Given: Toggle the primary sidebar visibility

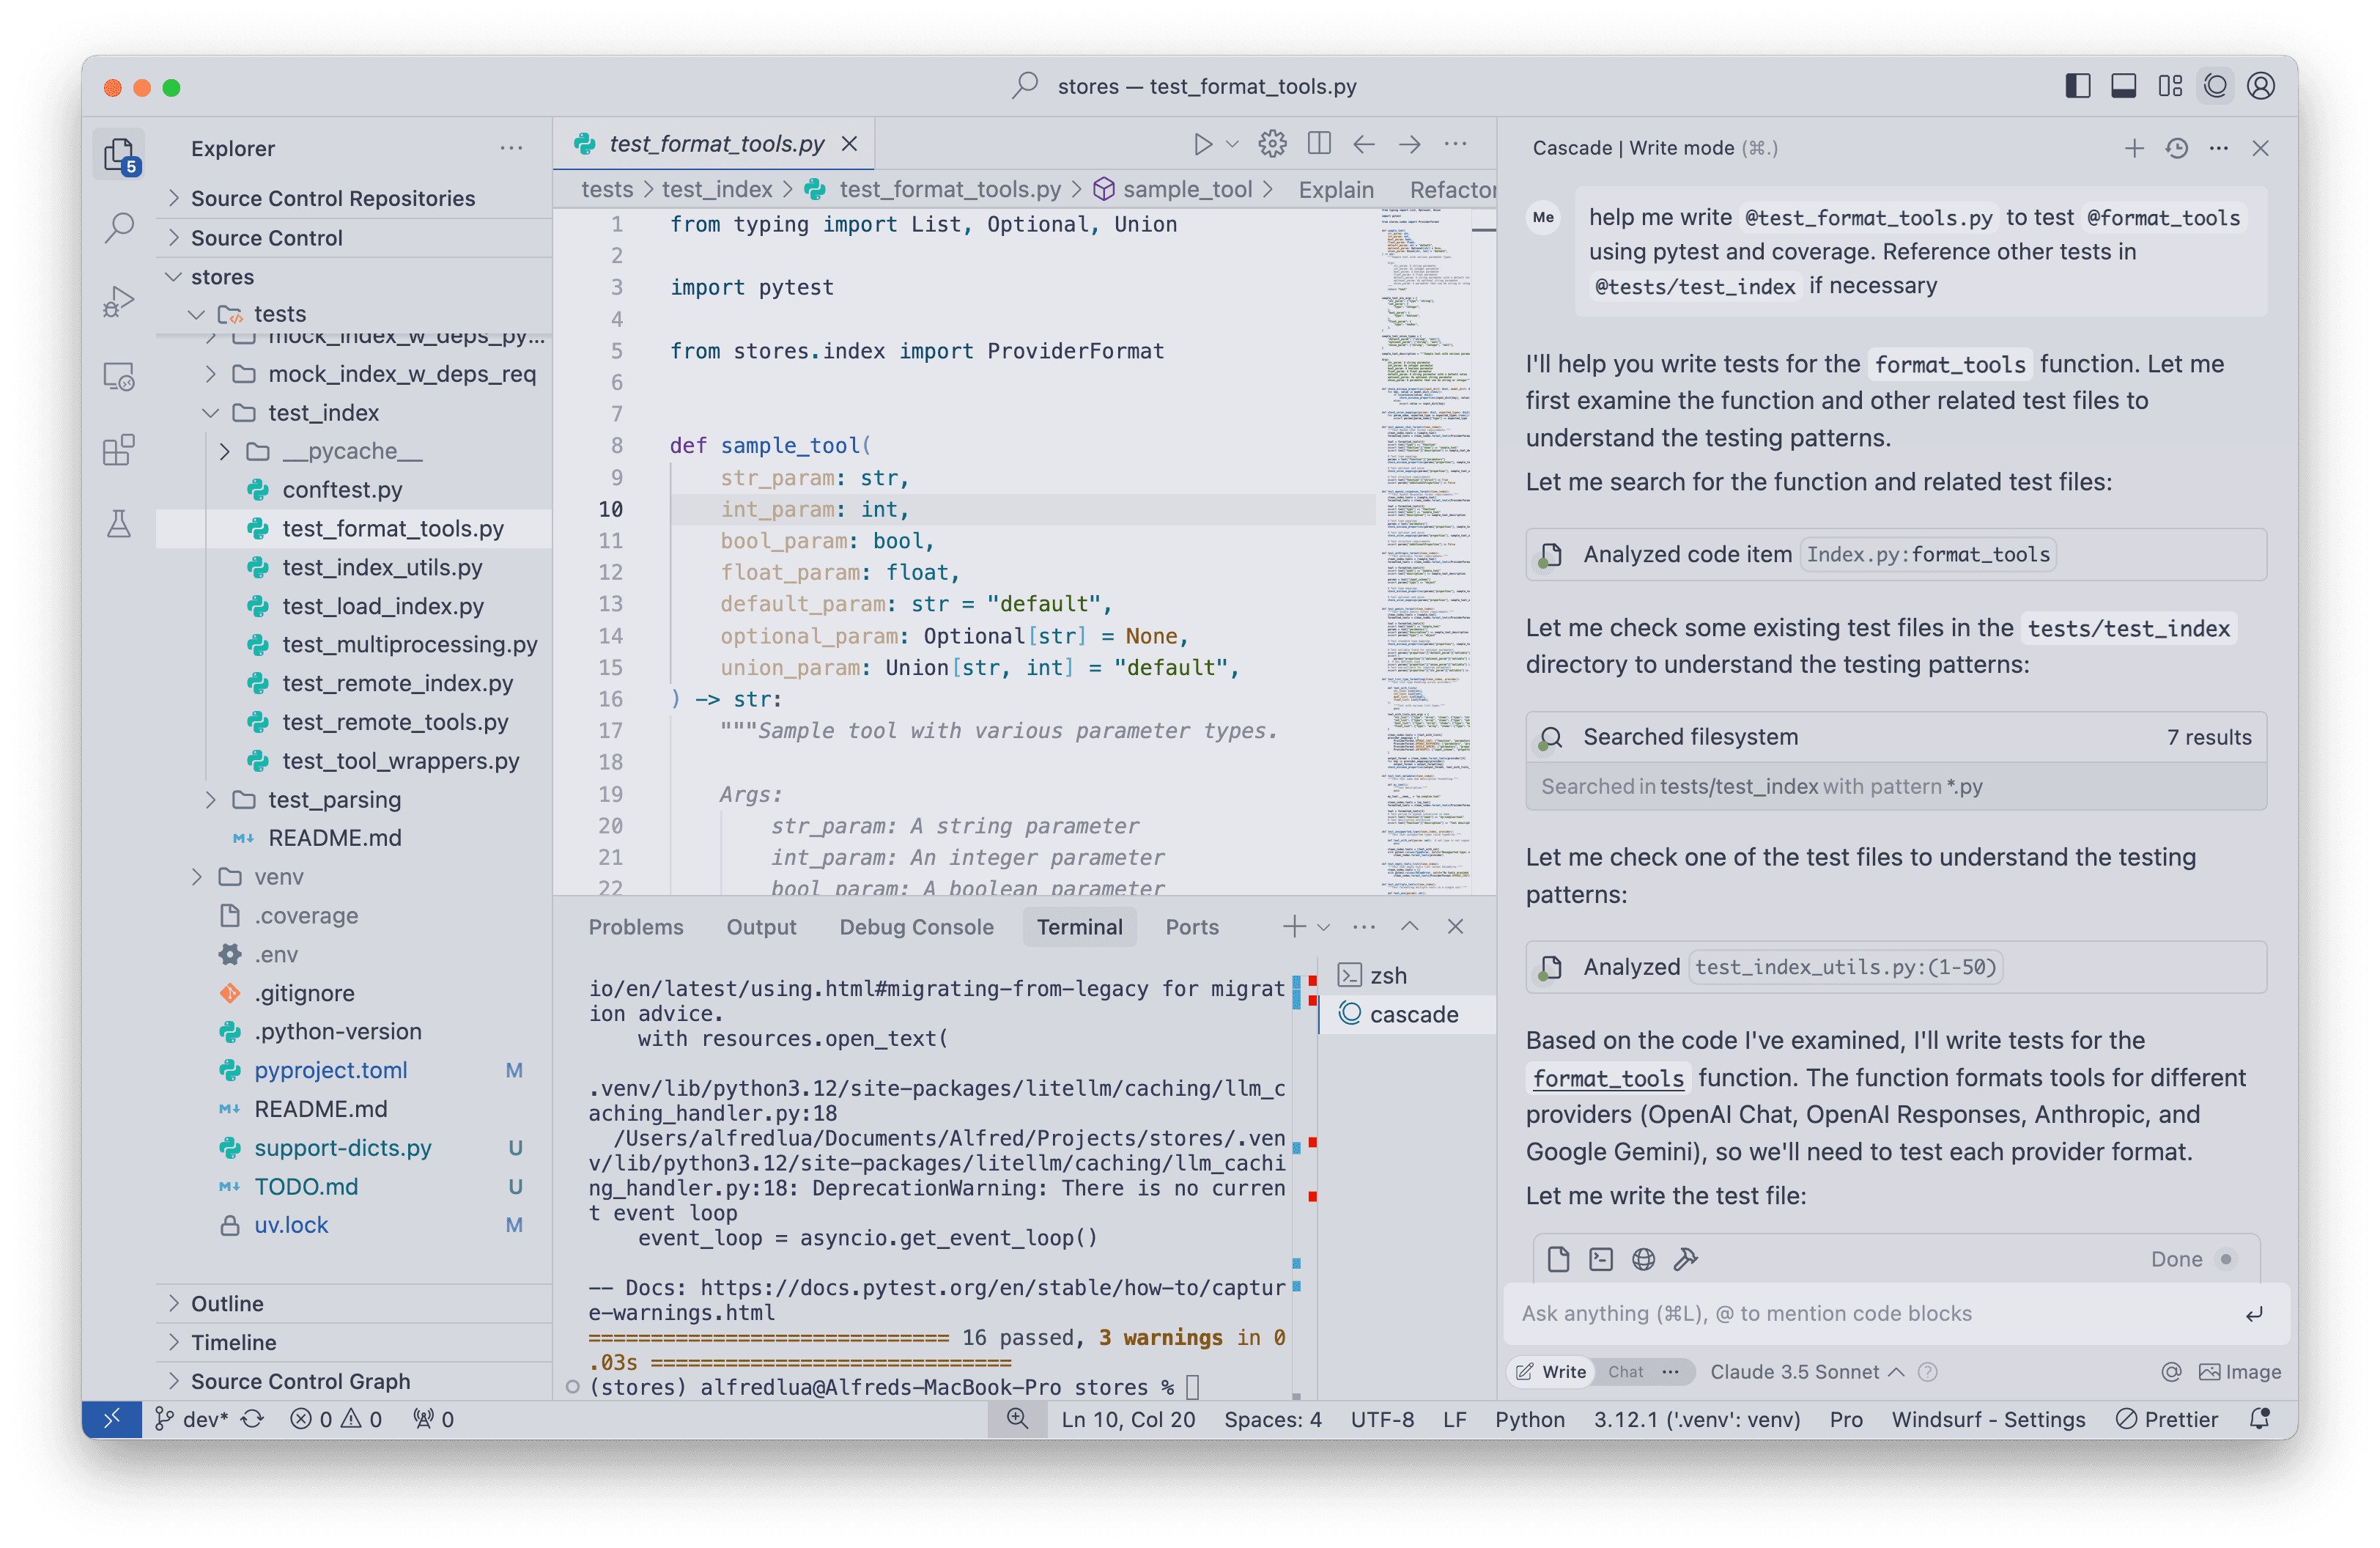Looking at the screenshot, I should pos(2078,86).
